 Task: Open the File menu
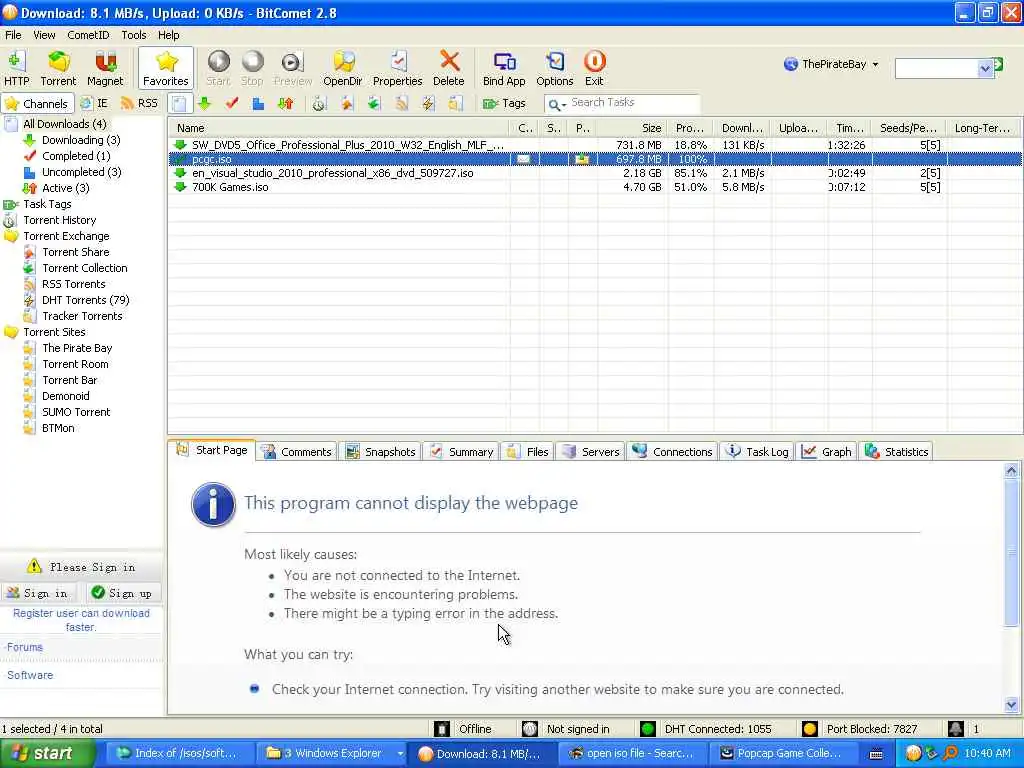(x=13, y=35)
